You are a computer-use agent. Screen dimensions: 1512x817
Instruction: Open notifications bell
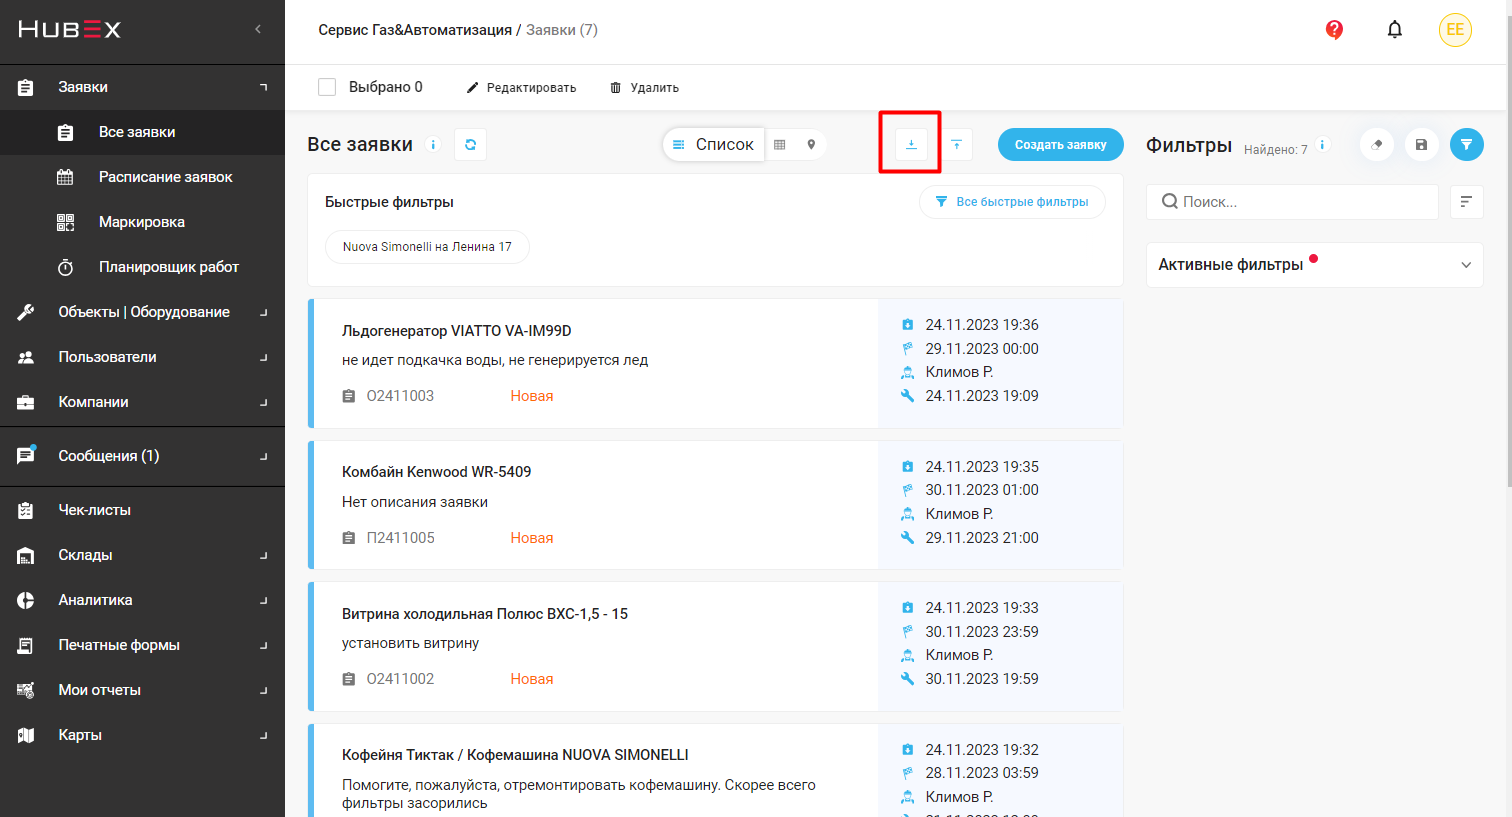point(1394,30)
